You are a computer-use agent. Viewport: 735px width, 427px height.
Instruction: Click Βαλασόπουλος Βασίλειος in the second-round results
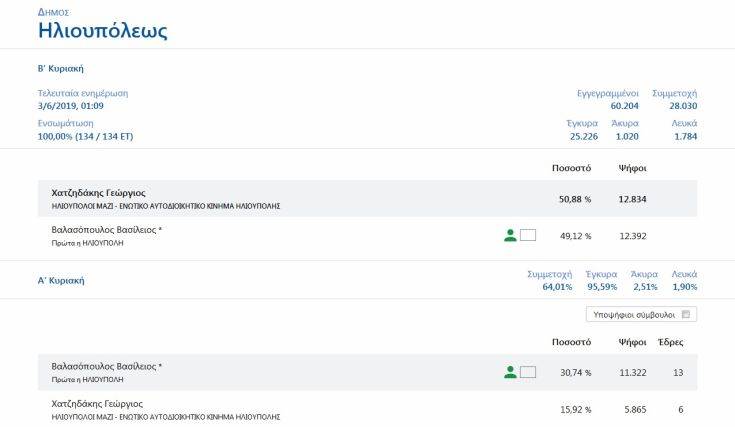tap(106, 230)
